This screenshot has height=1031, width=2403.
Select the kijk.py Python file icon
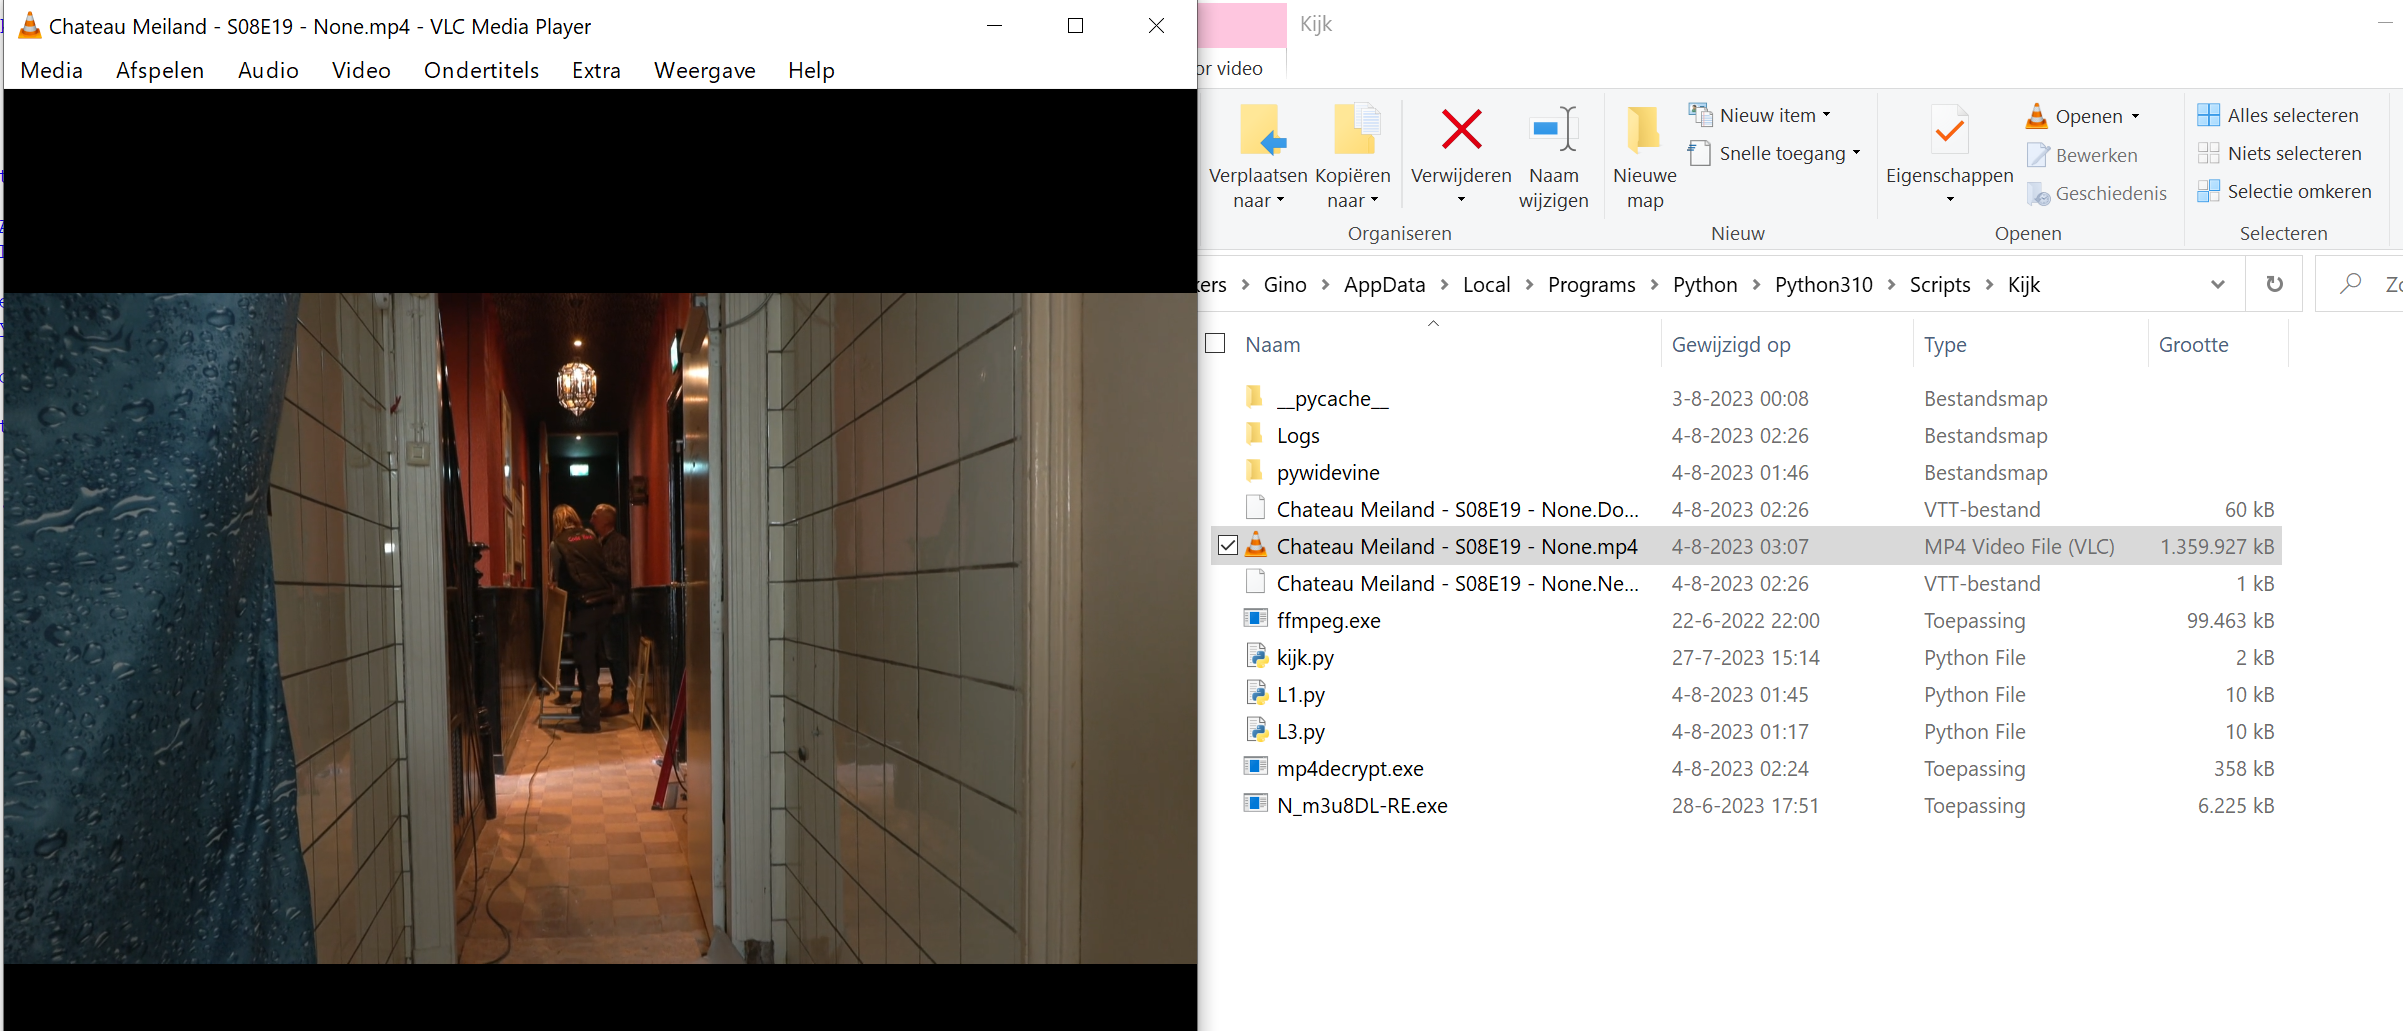click(x=1256, y=656)
